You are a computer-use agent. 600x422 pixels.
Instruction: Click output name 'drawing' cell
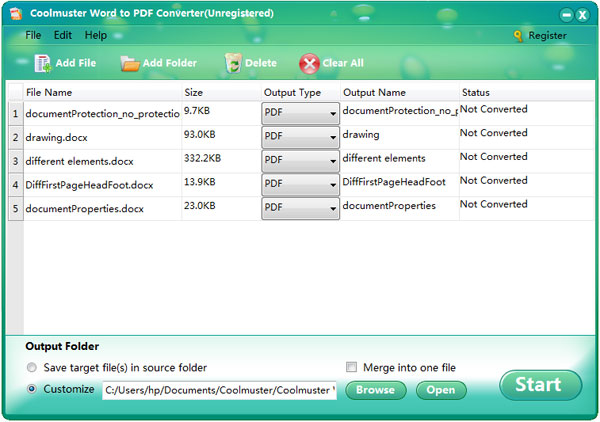tap(399, 137)
